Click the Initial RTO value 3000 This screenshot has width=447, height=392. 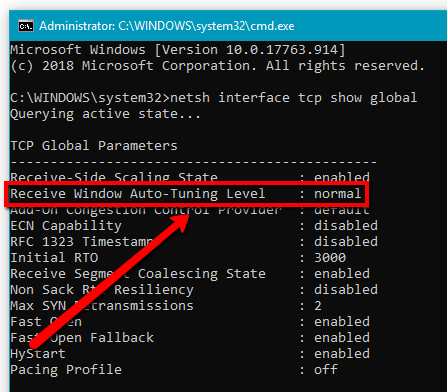330,258
